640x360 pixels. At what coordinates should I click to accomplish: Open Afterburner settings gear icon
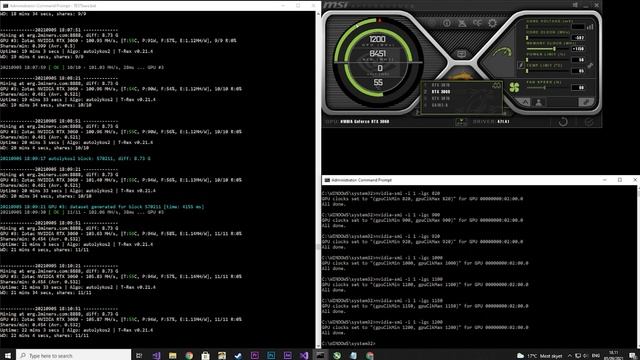pos(492,23)
